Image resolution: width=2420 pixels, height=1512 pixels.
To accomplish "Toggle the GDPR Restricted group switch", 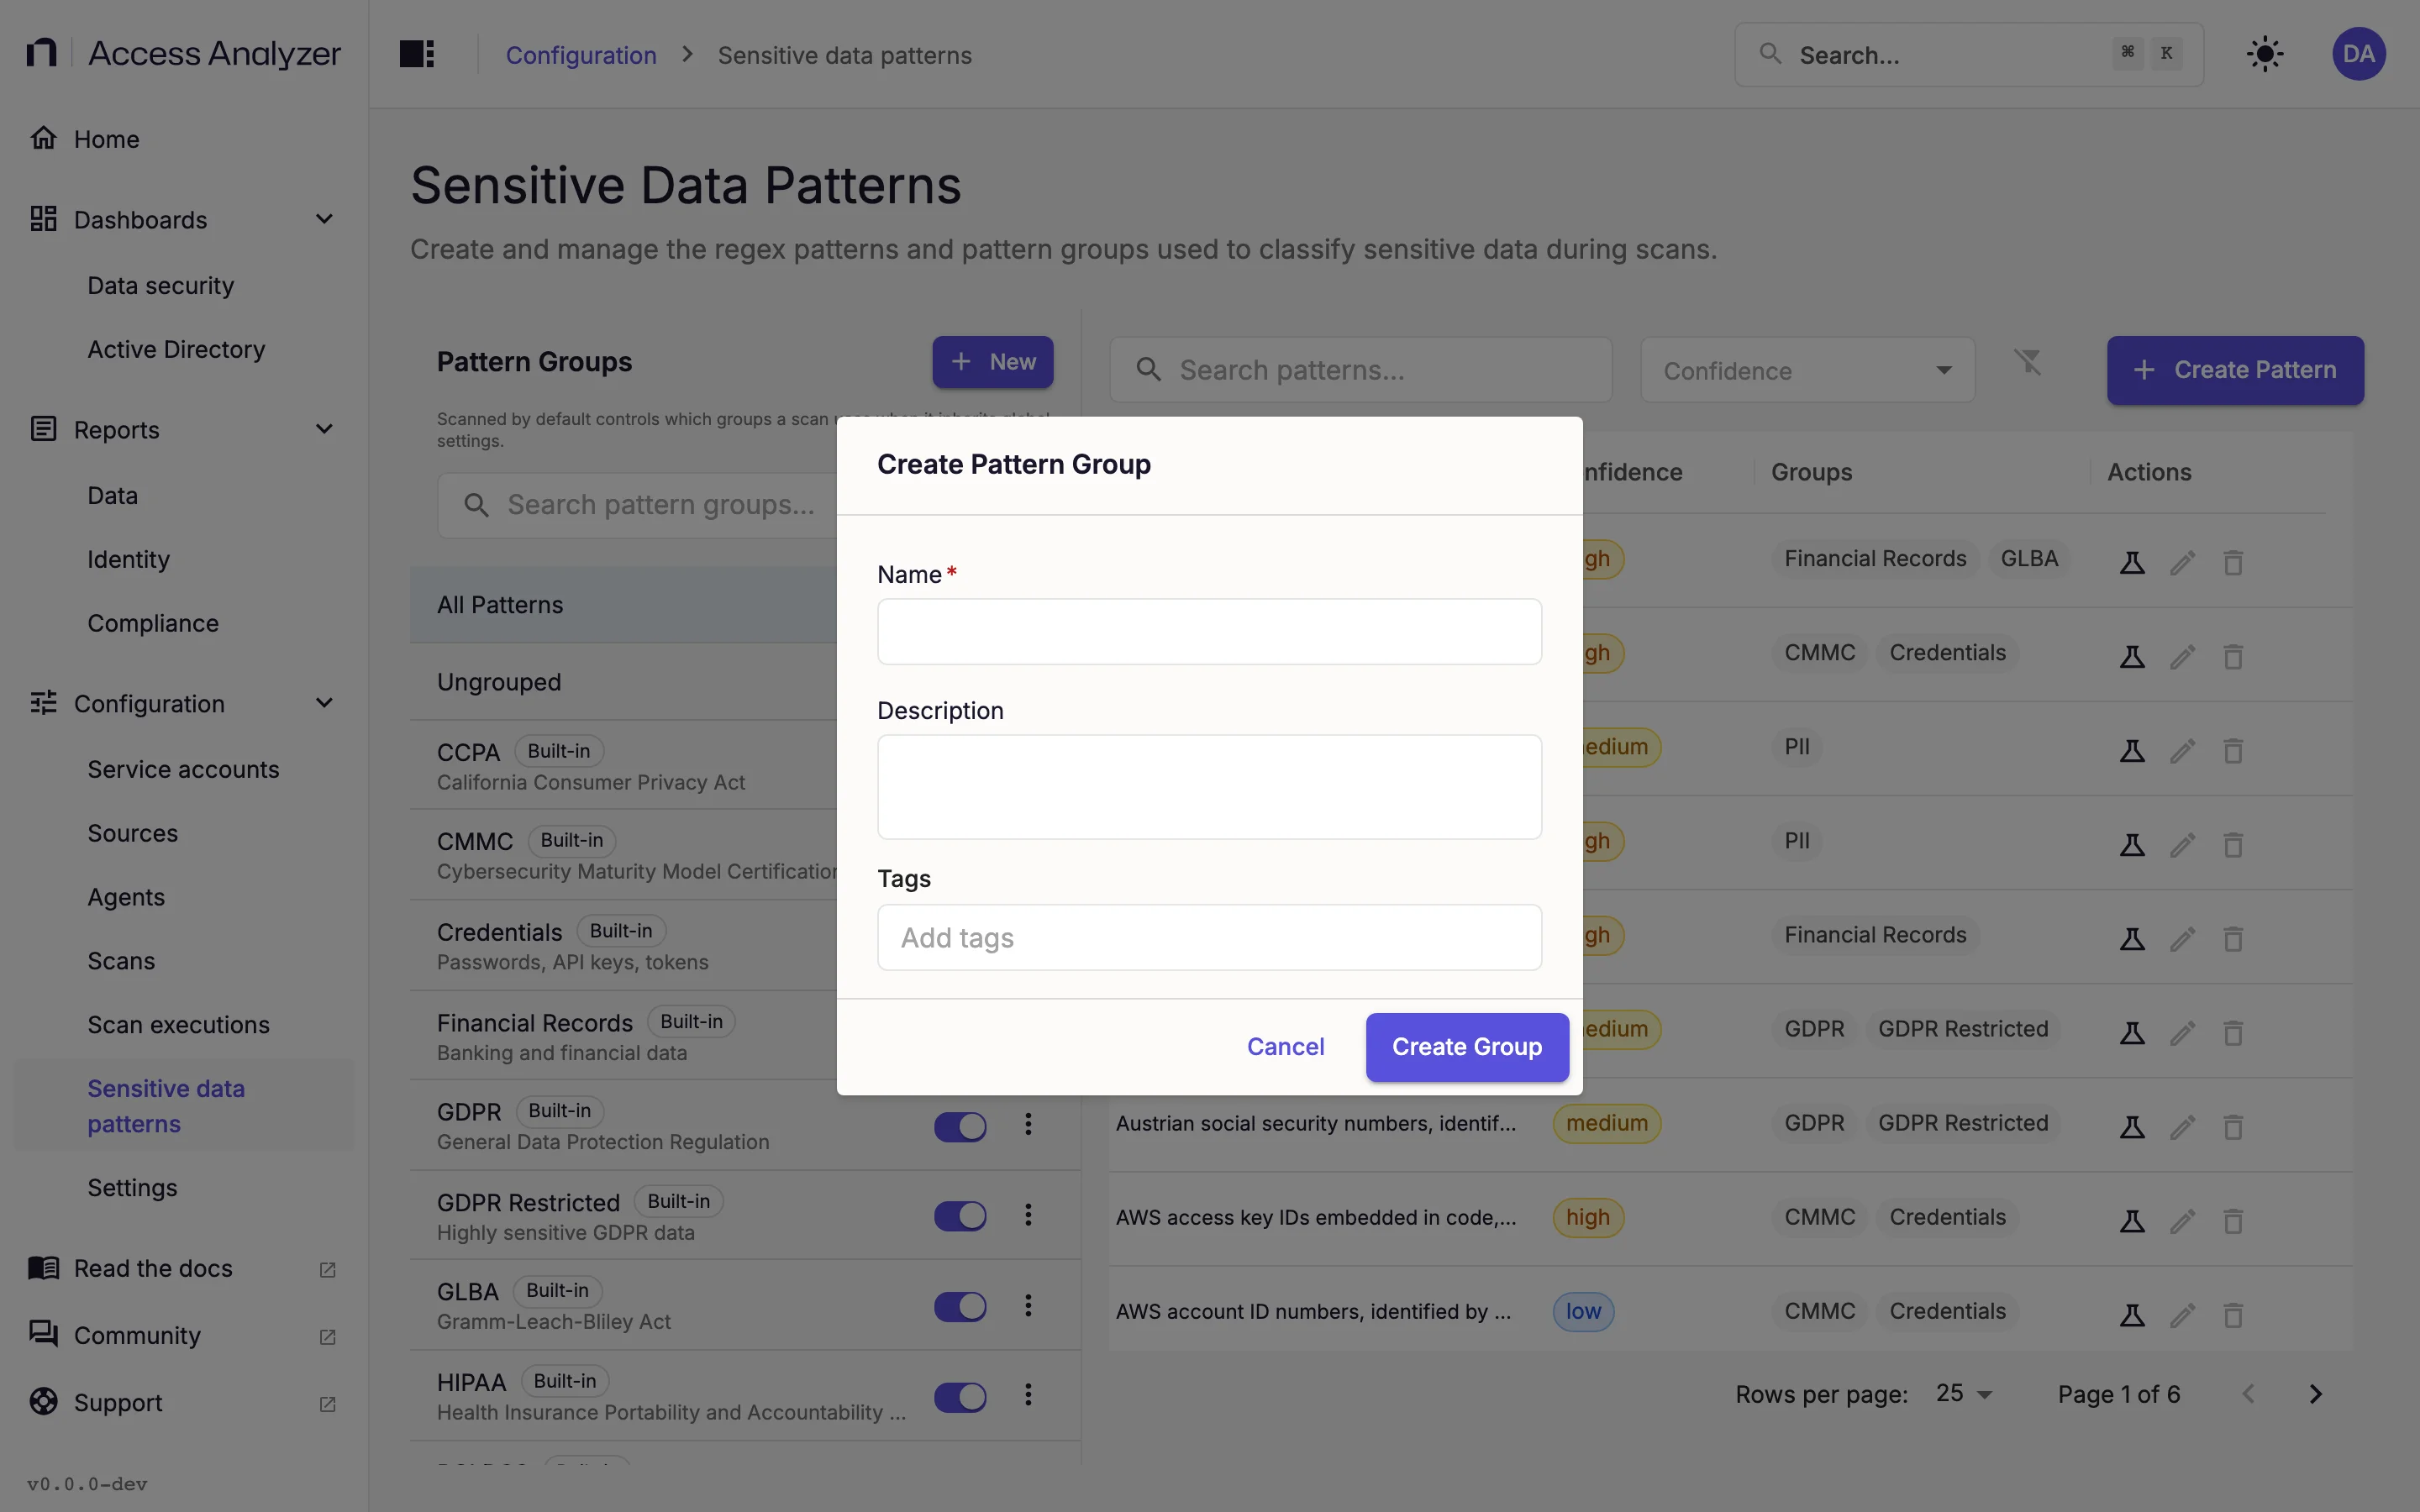I will click(x=960, y=1216).
